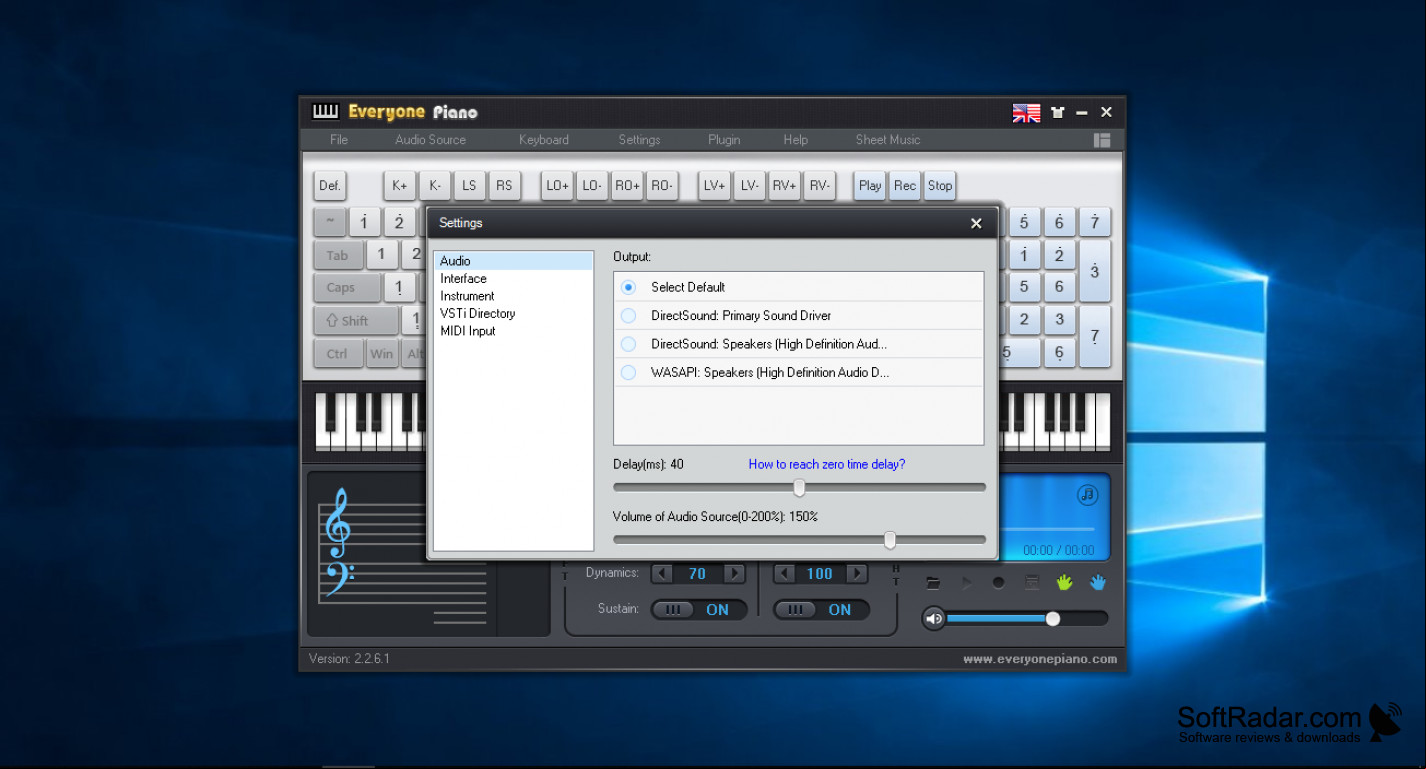Click the Volume of Audio Source slider handle
Viewport: 1426px width, 769px height.
889,540
